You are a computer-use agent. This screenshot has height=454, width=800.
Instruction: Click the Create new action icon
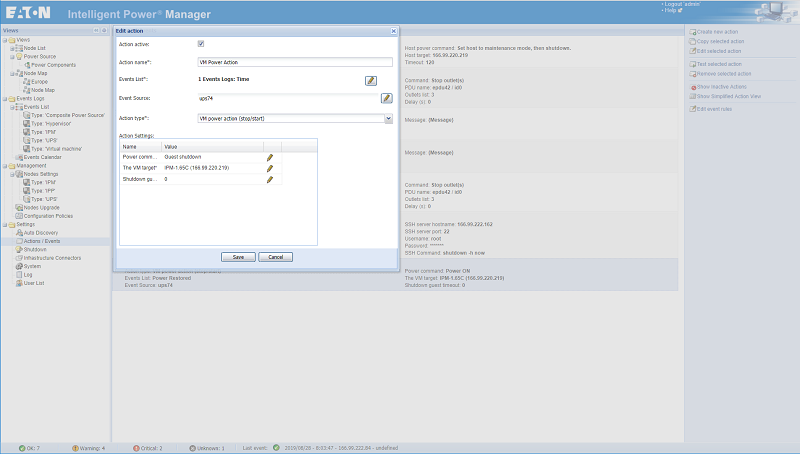coord(692,32)
